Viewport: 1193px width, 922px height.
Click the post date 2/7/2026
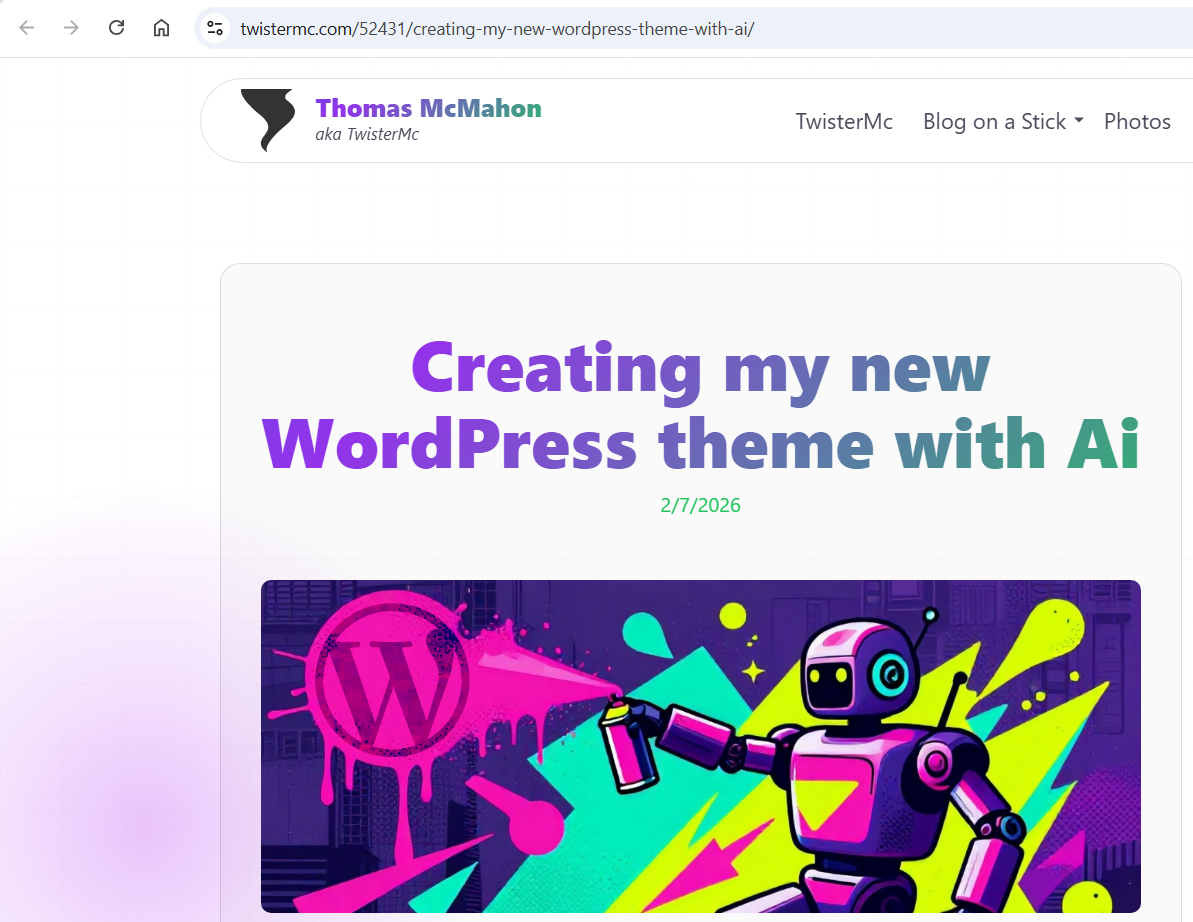(700, 505)
